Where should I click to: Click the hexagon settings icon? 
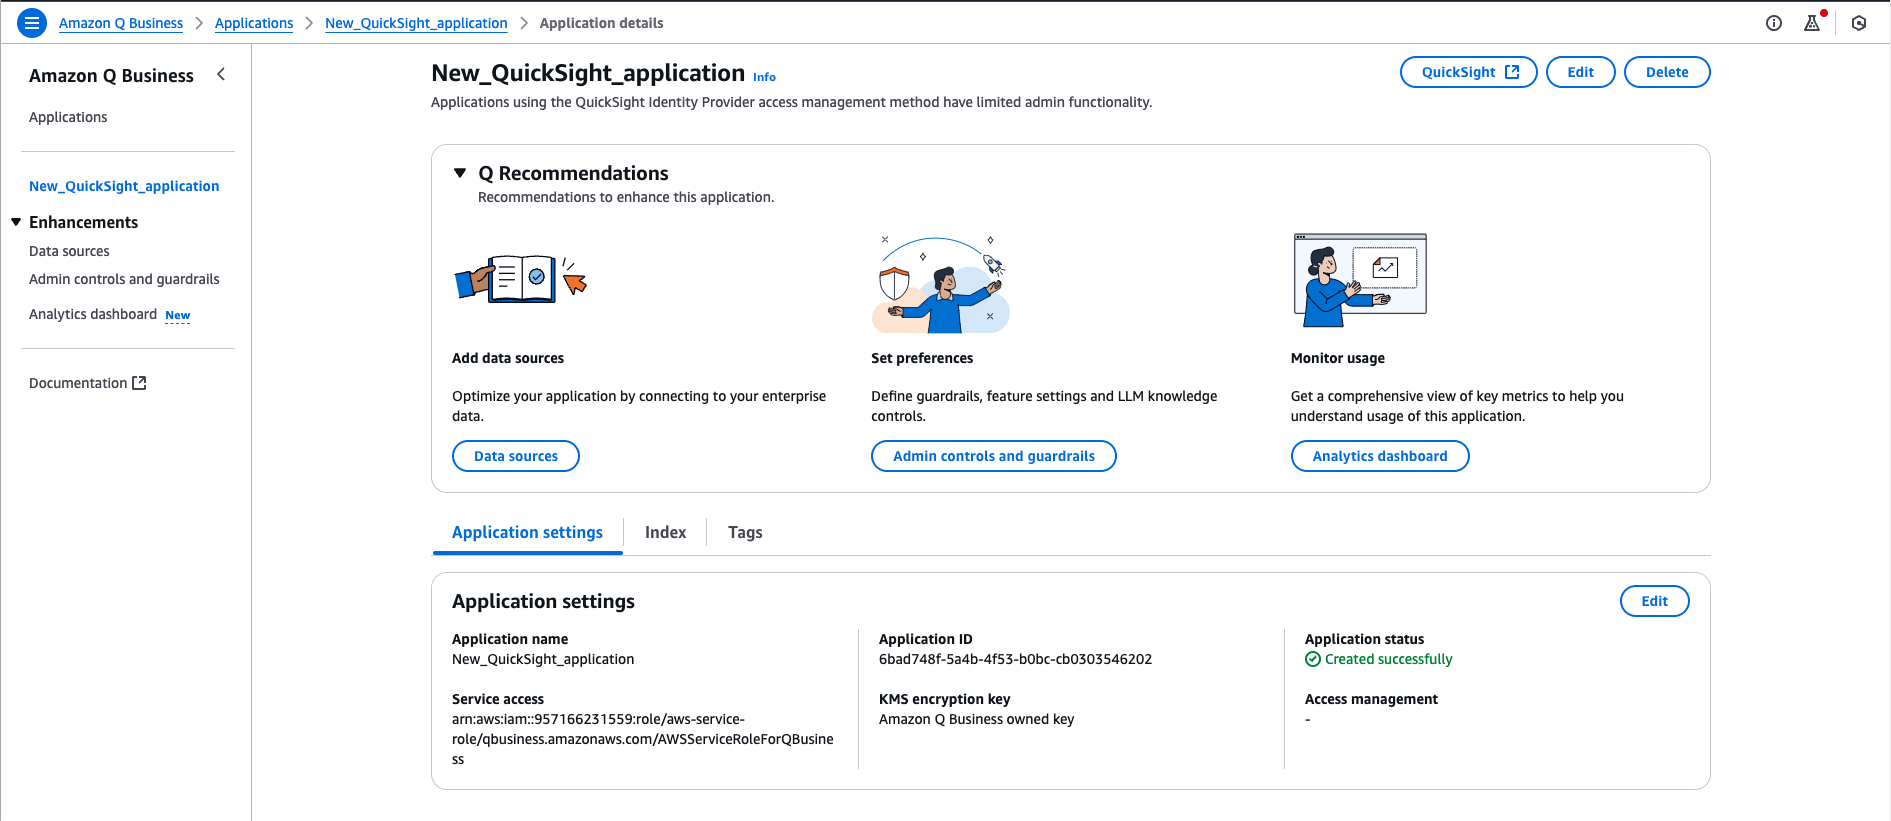1859,23
